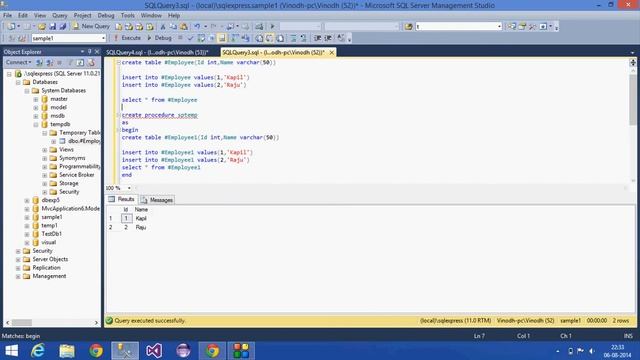640x360 pixels.
Task: Collapse the tempdb database node
Action: tap(36, 124)
